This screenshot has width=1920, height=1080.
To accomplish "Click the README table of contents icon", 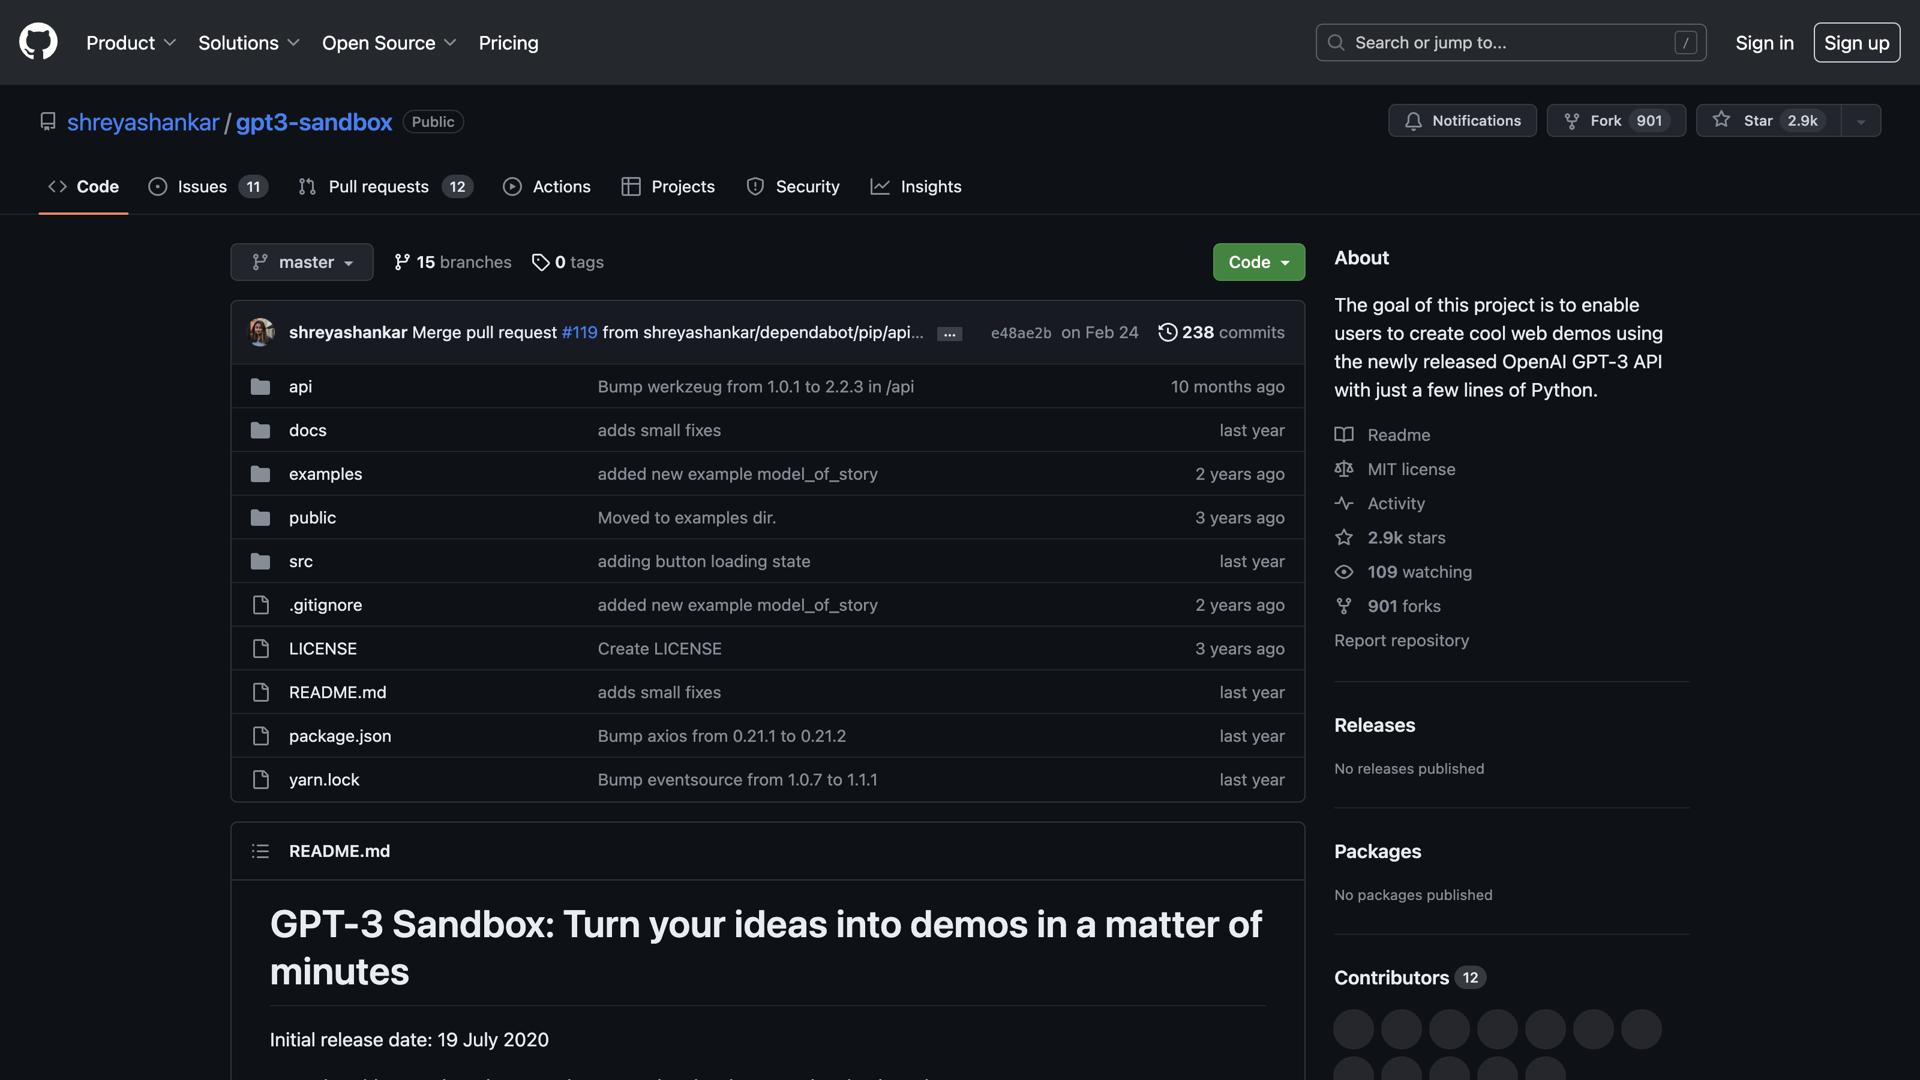I will pyautogui.click(x=260, y=851).
